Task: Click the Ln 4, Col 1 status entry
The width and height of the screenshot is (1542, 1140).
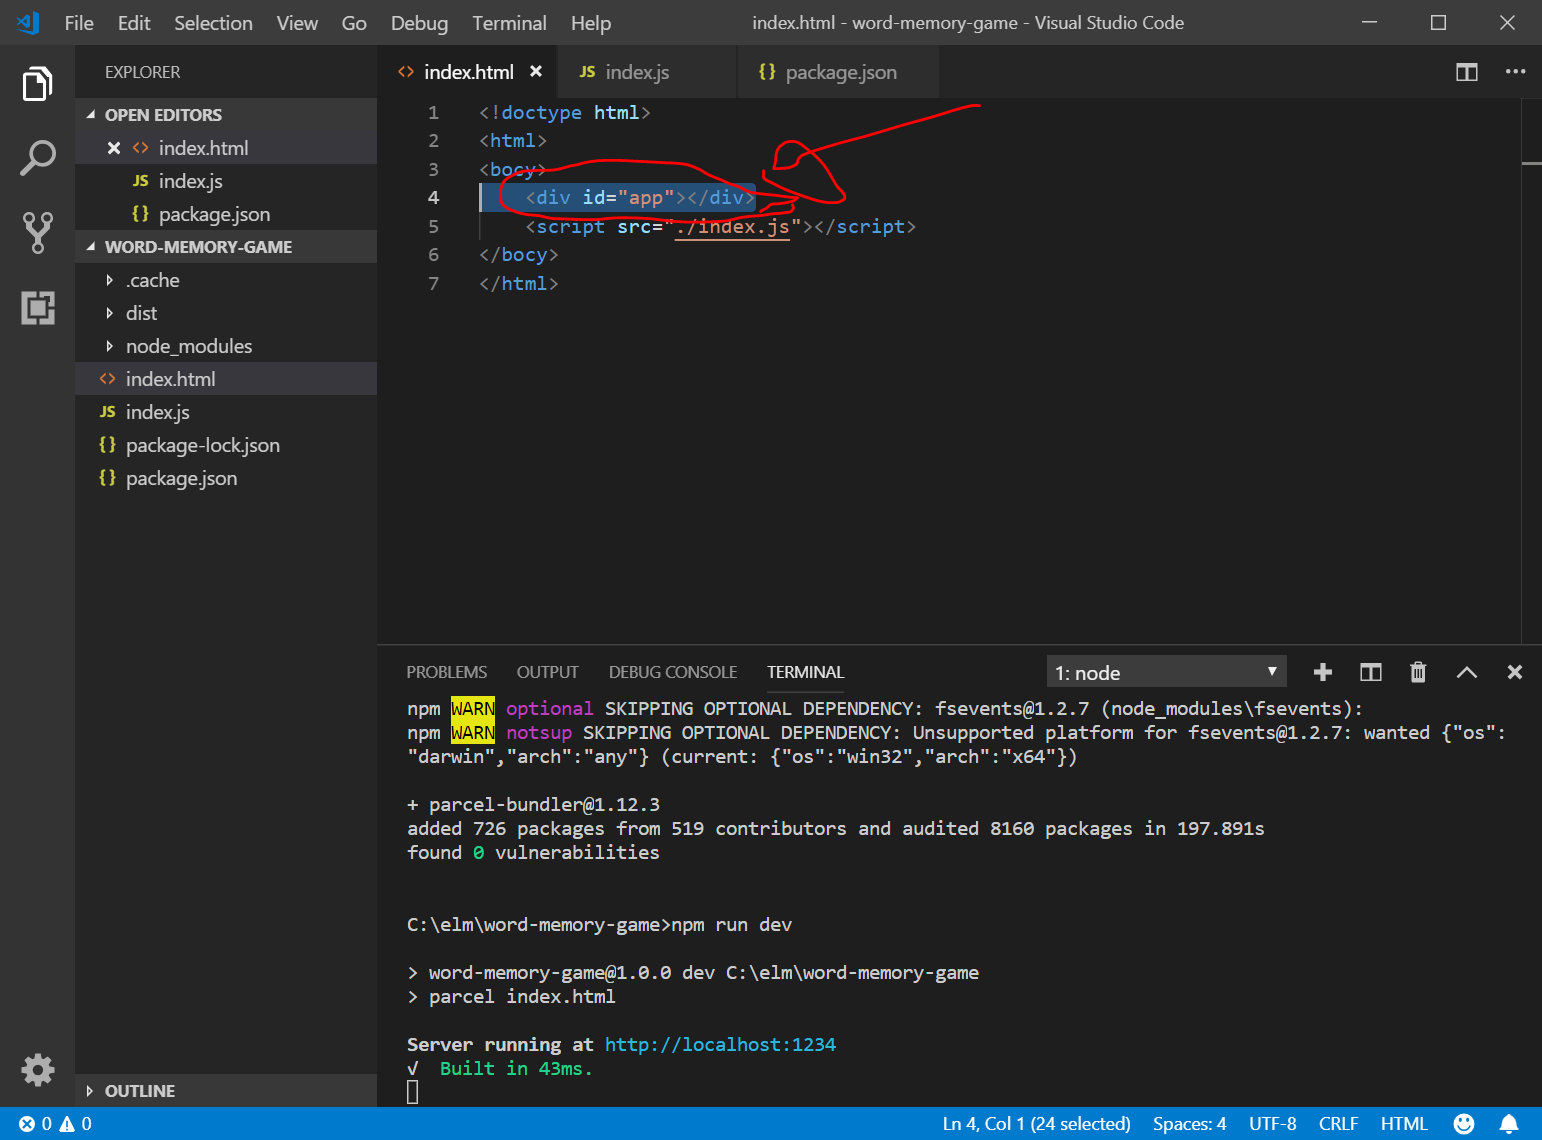Action: pos(1036,1124)
